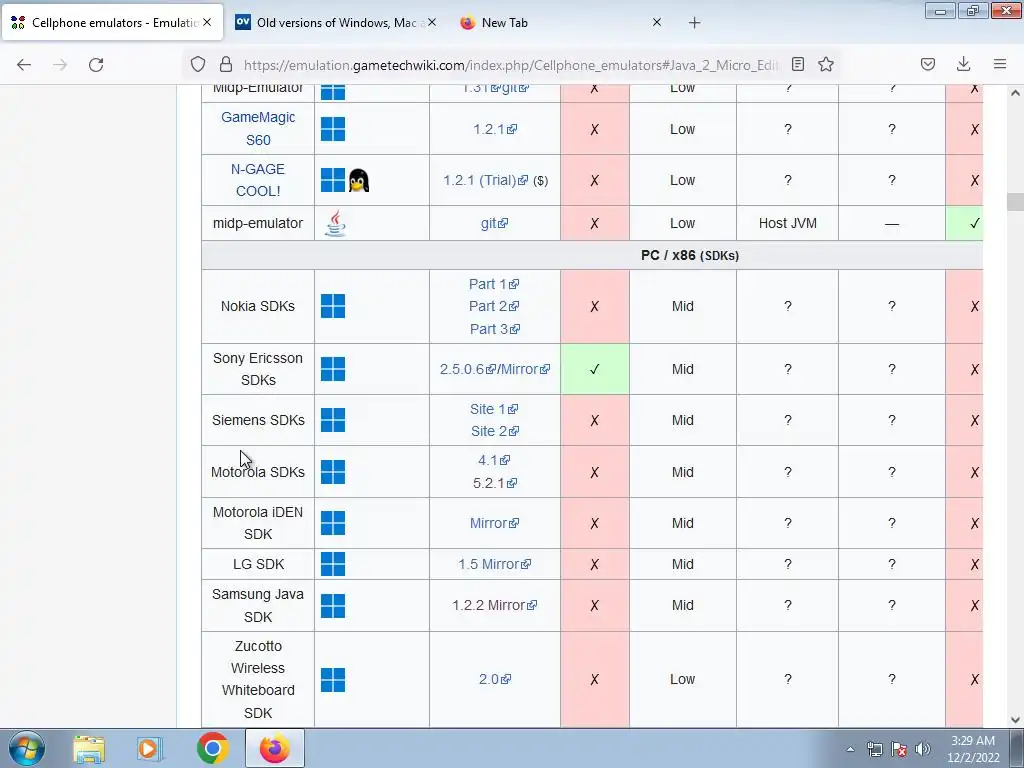The height and width of the screenshot is (768, 1024).
Task: Open the Downloads panel
Action: (963, 64)
